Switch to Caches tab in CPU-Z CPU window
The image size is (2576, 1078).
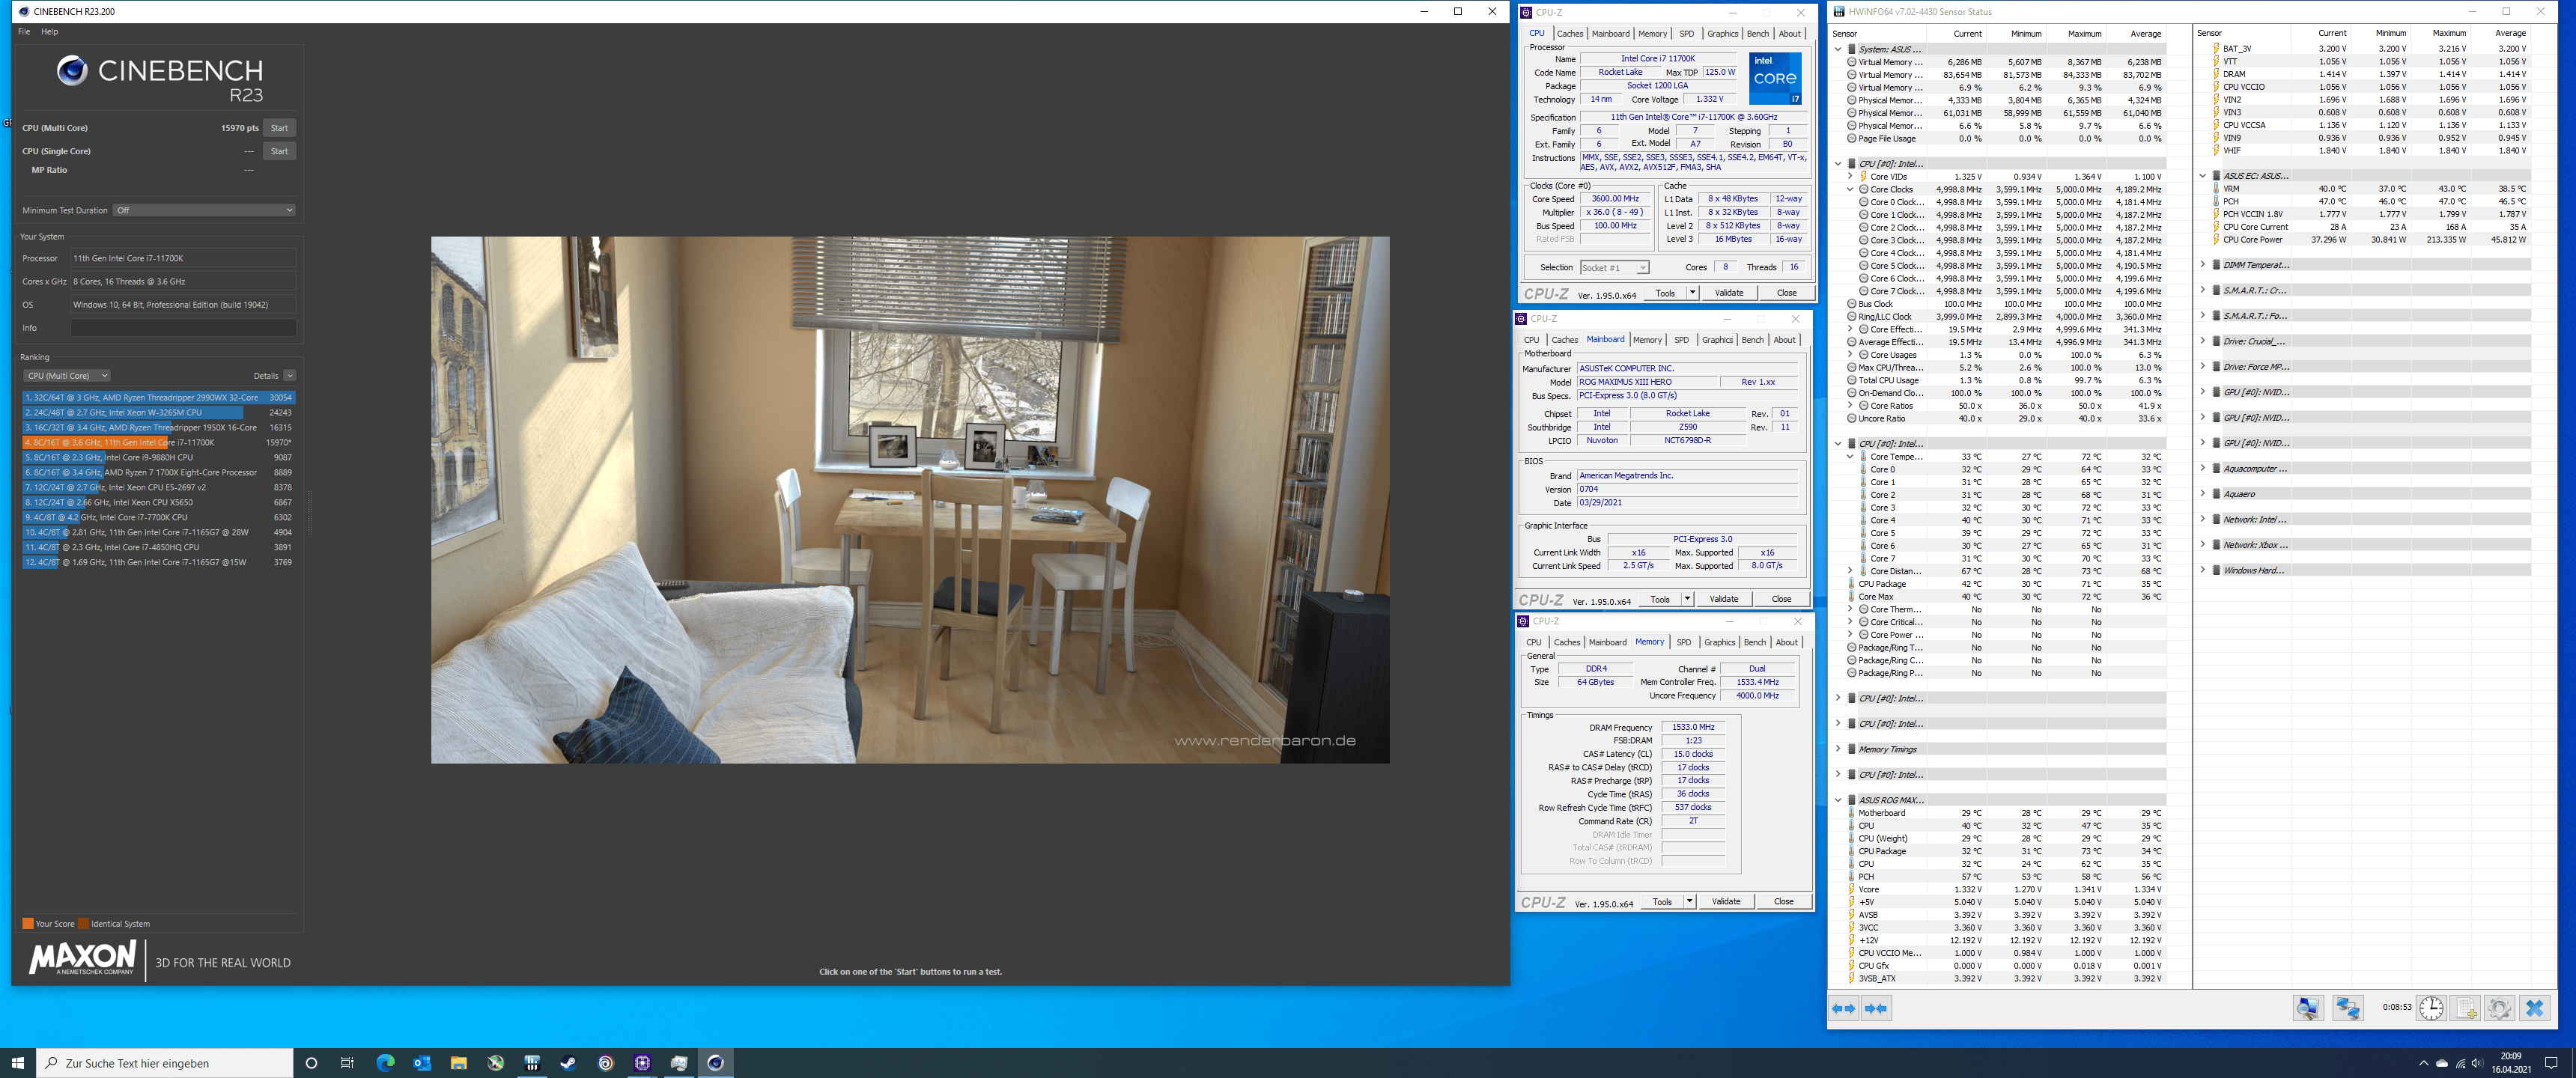coord(1570,34)
